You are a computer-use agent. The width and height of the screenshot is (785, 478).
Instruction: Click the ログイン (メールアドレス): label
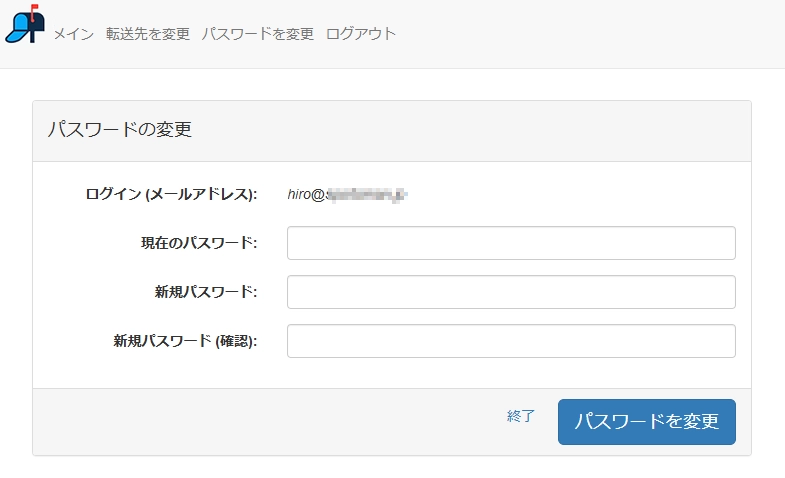171,194
